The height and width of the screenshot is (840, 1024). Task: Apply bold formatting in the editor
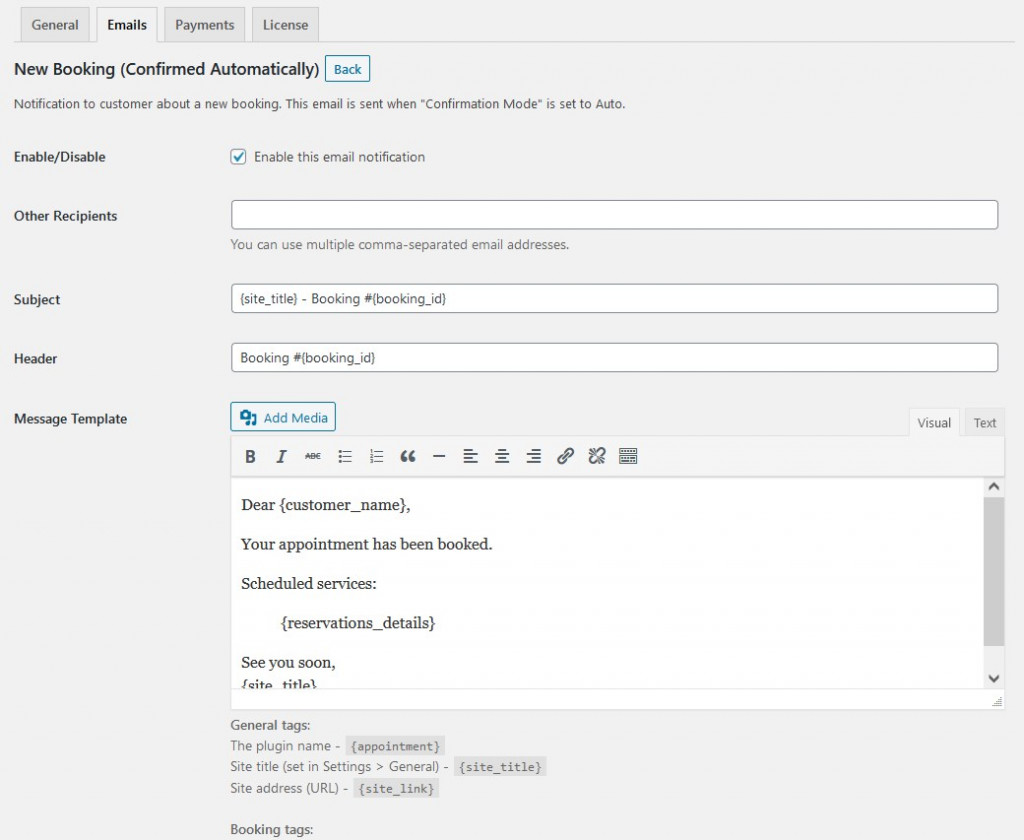251,457
